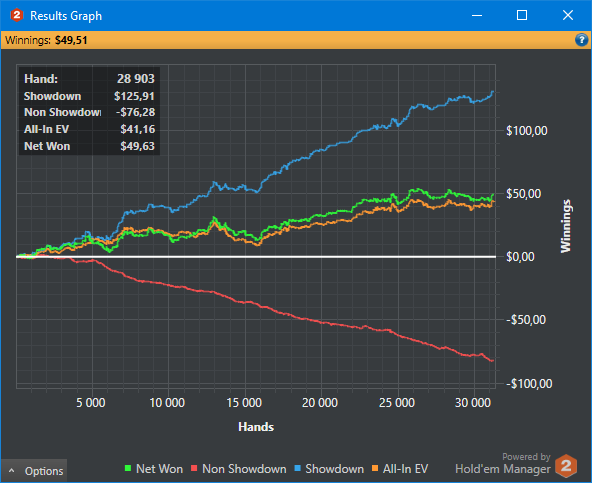The height and width of the screenshot is (483, 592).
Task: Open the help question mark icon
Action: pyautogui.click(x=581, y=40)
